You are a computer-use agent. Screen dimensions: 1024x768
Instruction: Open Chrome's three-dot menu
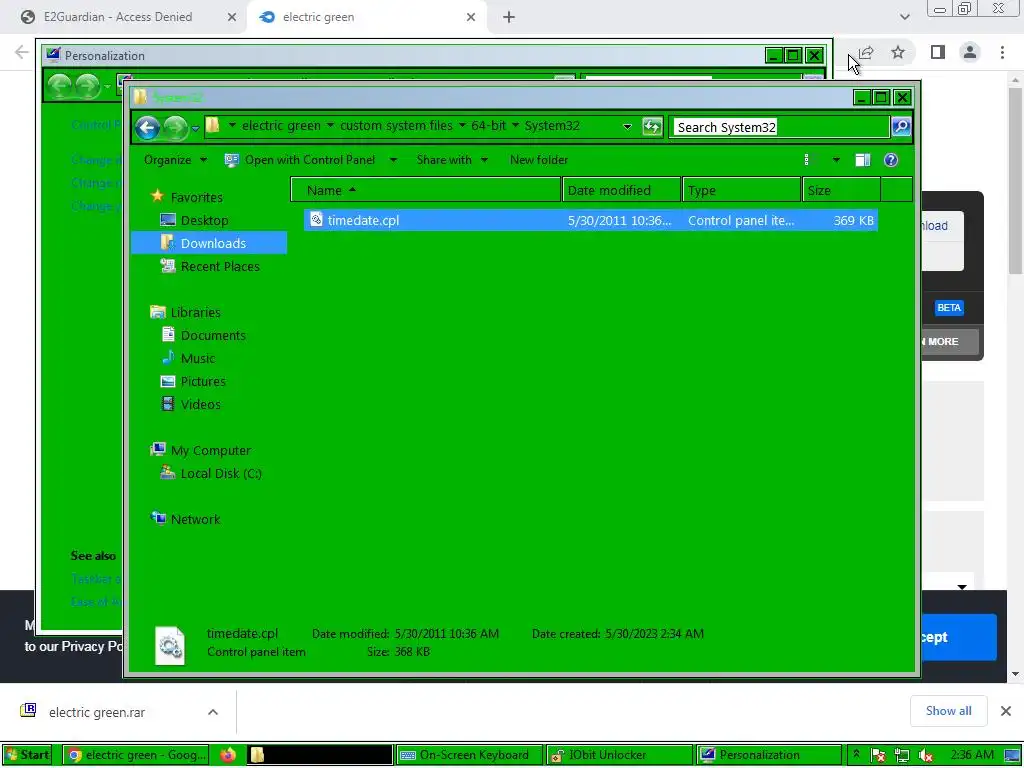[1002, 52]
